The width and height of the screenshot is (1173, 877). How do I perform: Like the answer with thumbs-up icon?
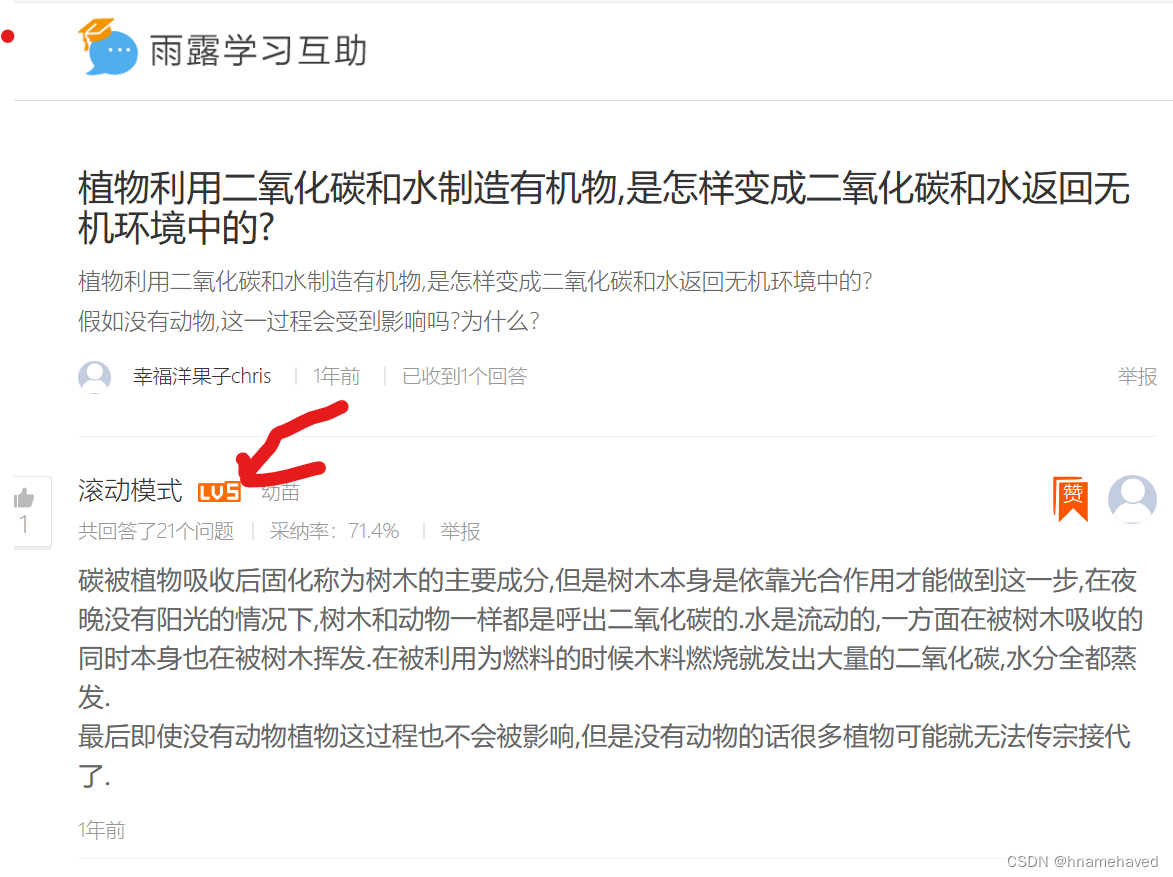coord(24,498)
